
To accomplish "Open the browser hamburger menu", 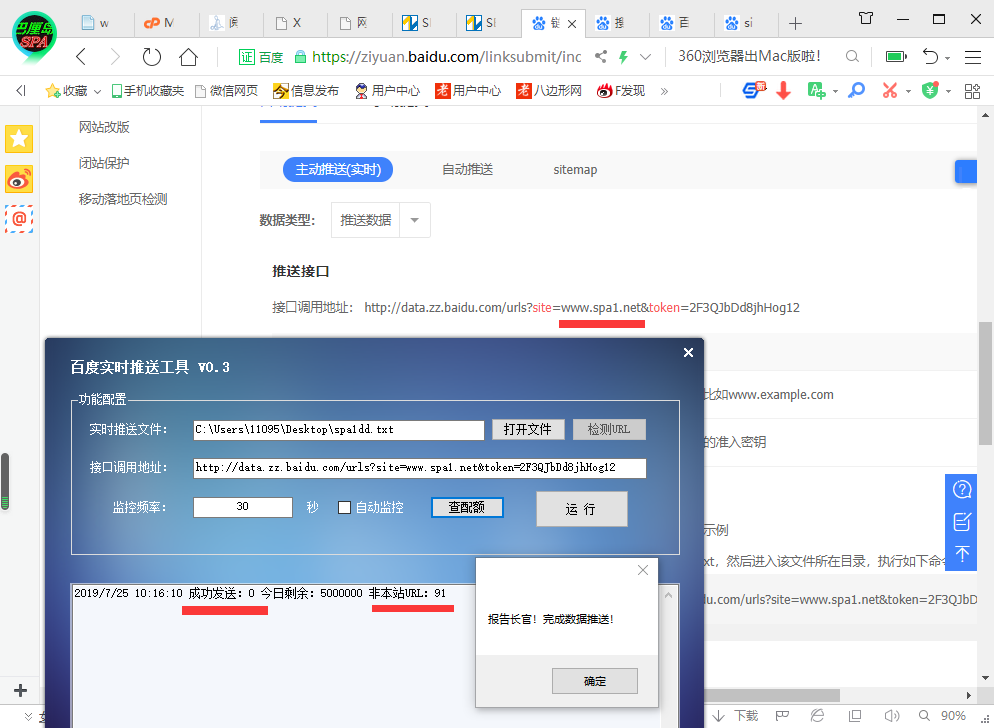I will coord(972,57).
